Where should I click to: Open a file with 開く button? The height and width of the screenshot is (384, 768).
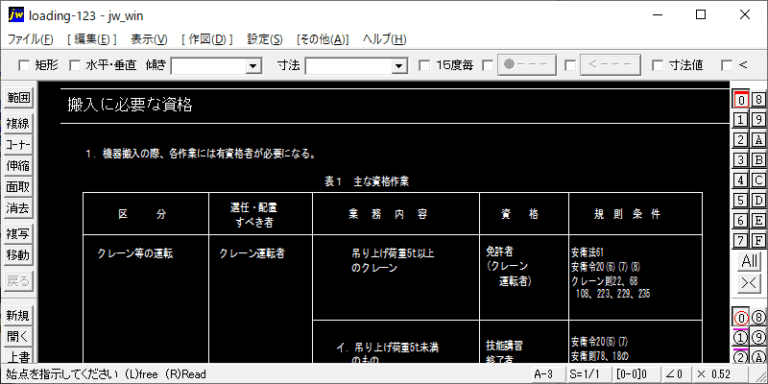coord(18,337)
